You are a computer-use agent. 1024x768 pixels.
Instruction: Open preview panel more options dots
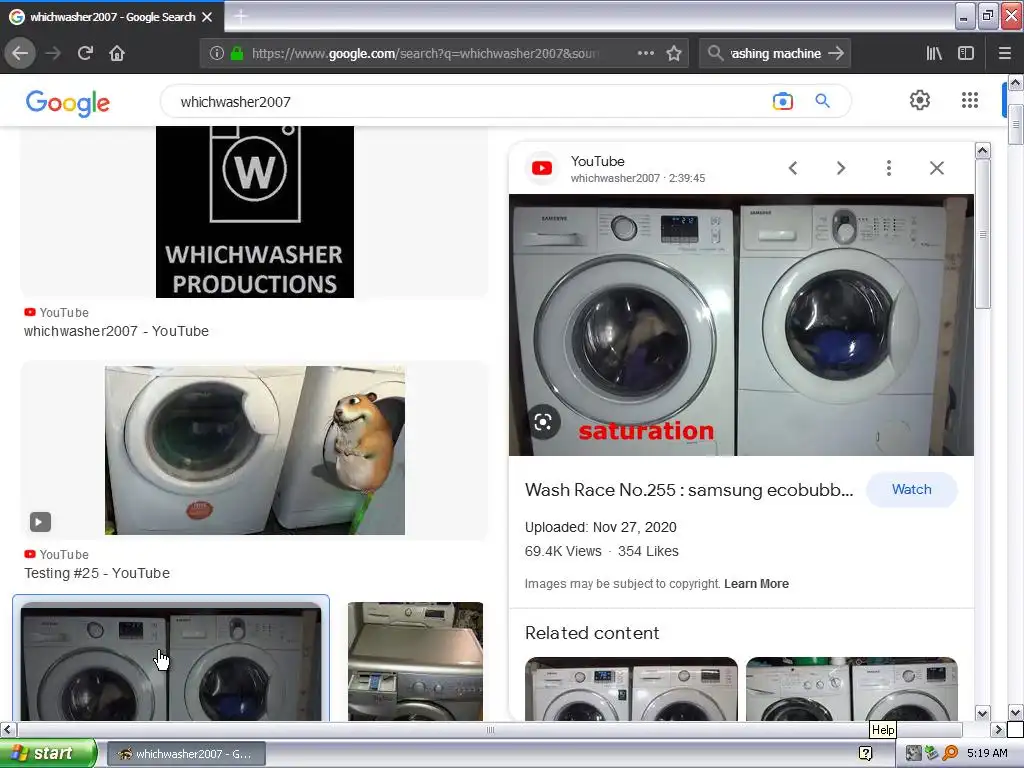889,168
